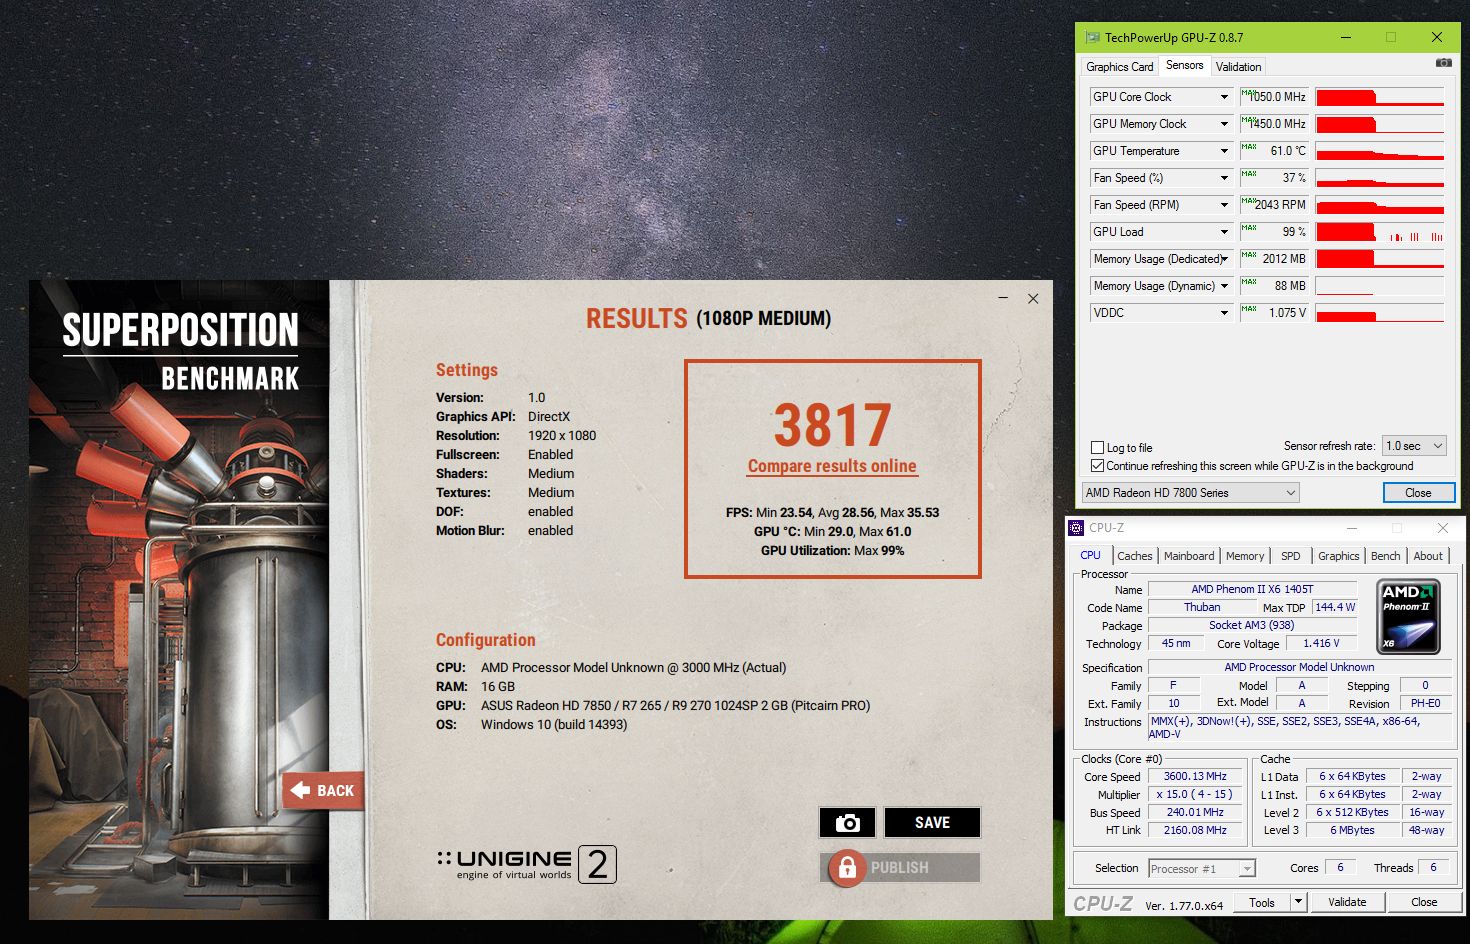The image size is (1470, 944).
Task: Toggle Continue refreshing in background checkbox
Action: [x=1098, y=466]
